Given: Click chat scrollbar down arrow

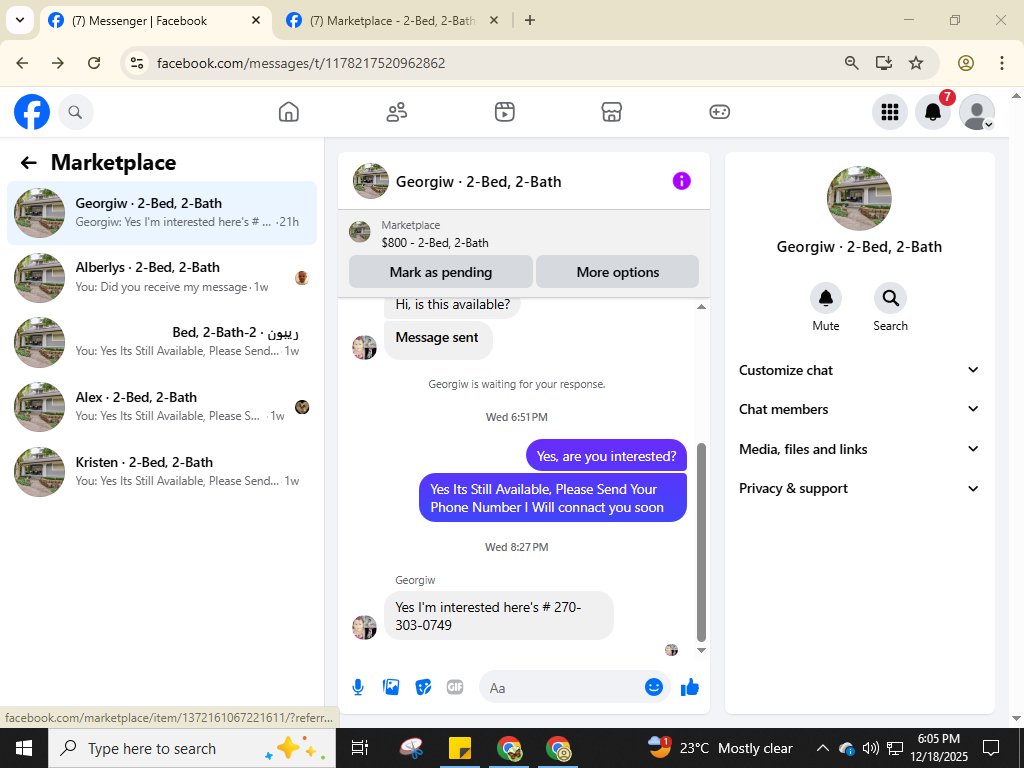Looking at the screenshot, I should [x=701, y=650].
